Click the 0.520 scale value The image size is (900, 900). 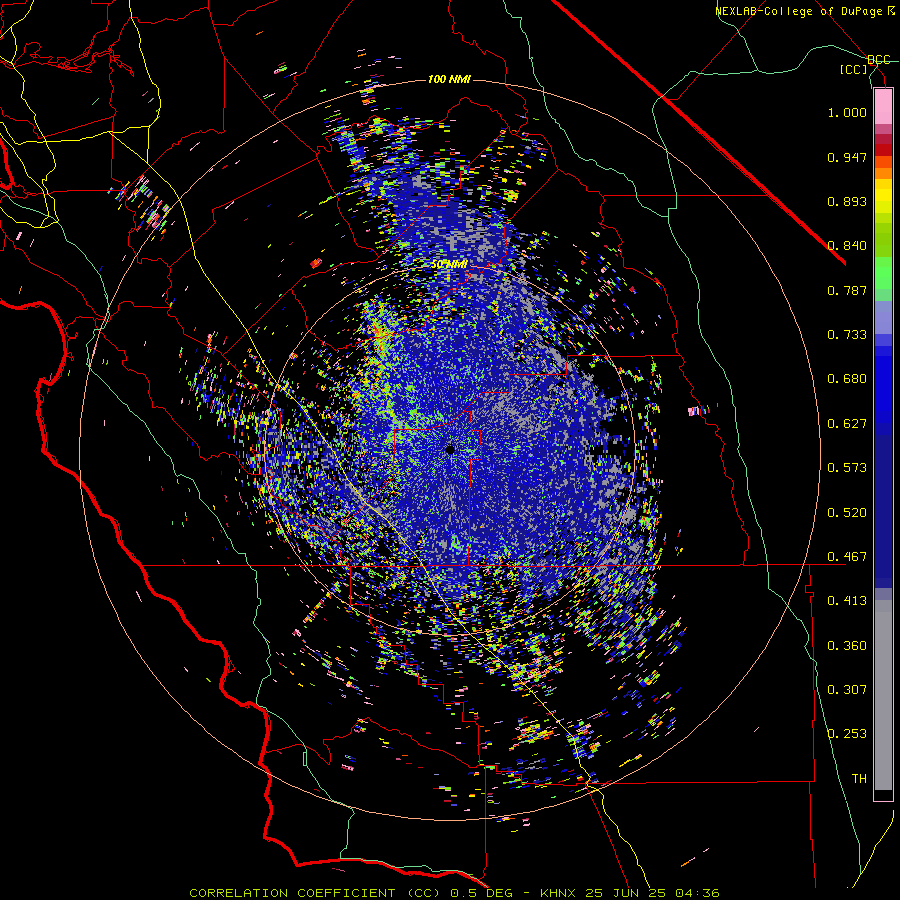(x=847, y=513)
